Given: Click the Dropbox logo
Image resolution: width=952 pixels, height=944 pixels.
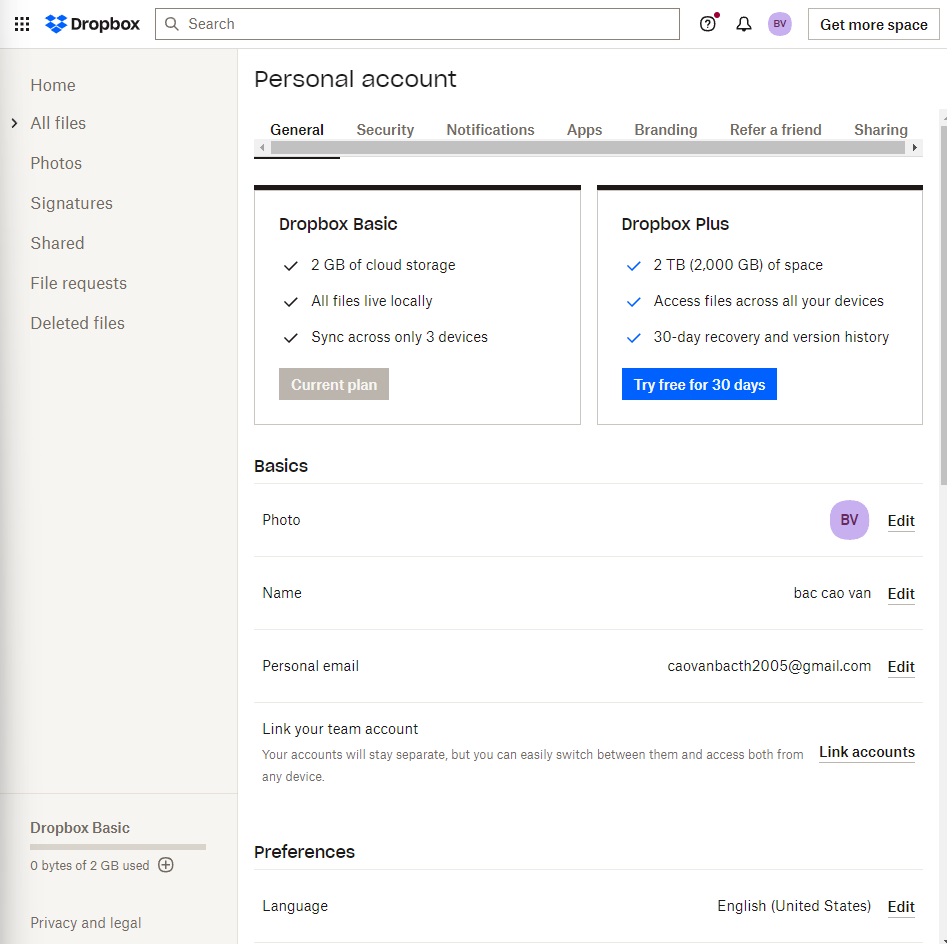Looking at the screenshot, I should click(92, 24).
